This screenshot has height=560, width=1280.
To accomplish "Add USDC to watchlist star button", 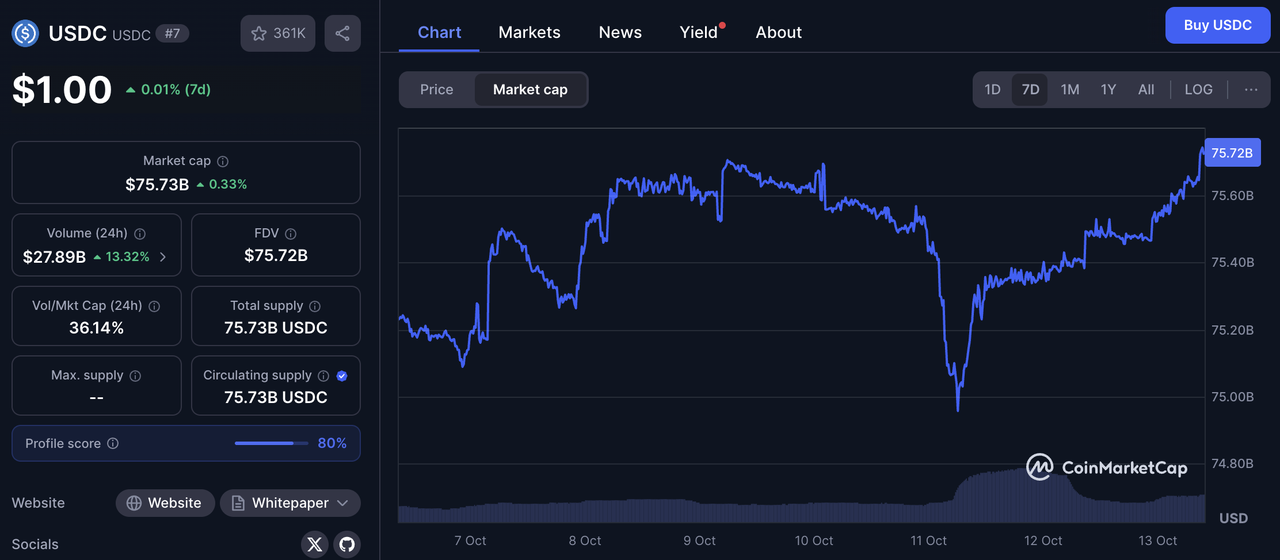I will click(278, 33).
